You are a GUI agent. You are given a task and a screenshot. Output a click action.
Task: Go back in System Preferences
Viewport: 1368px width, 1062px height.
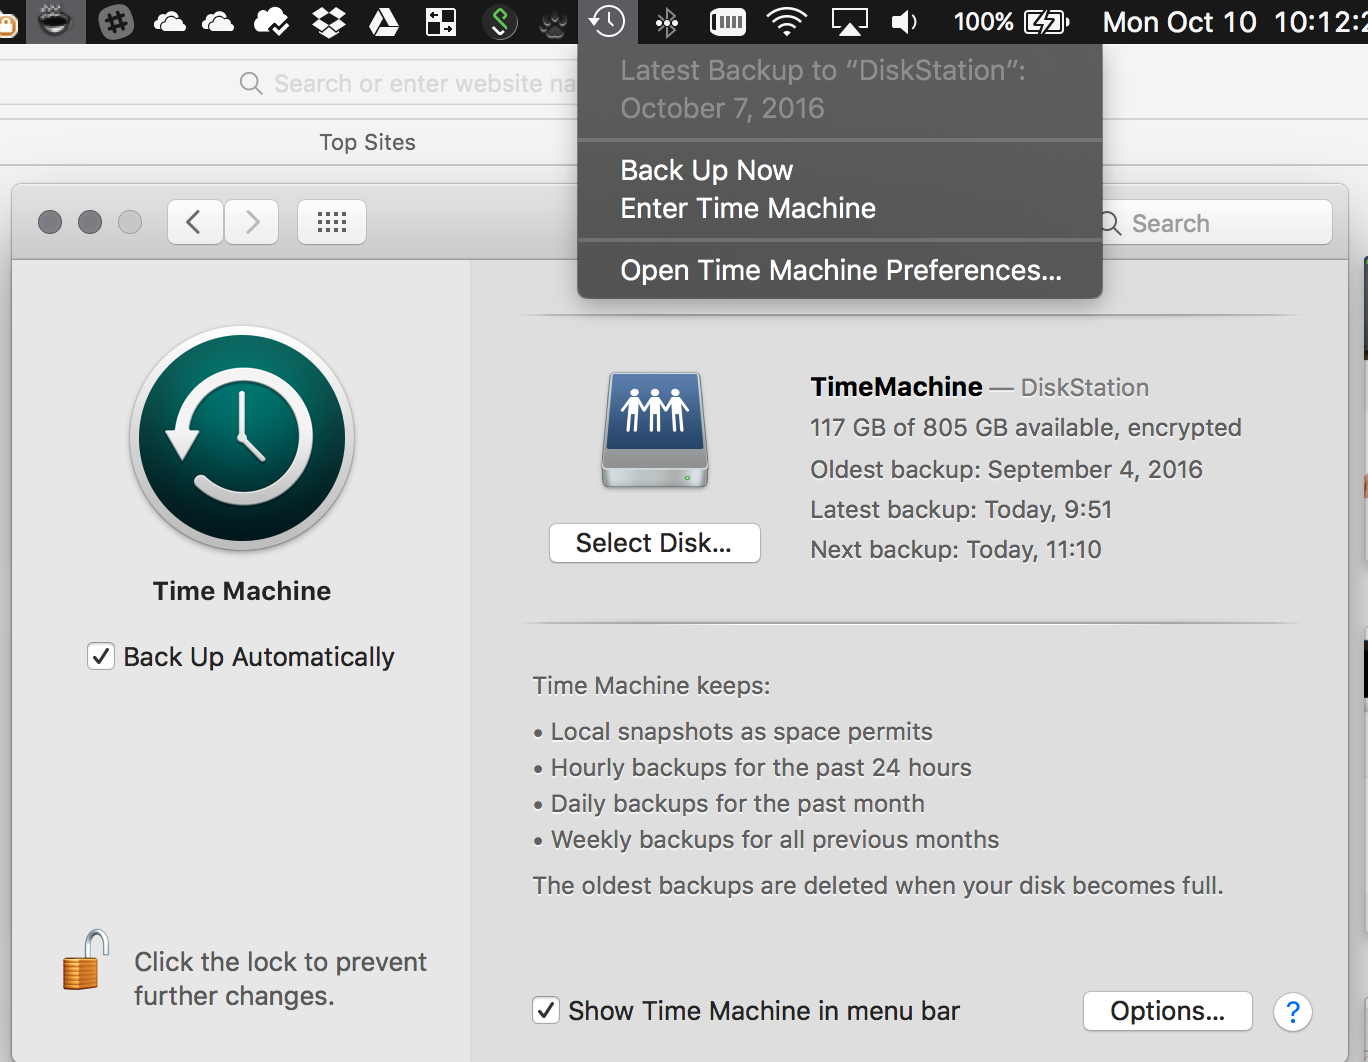coord(195,222)
